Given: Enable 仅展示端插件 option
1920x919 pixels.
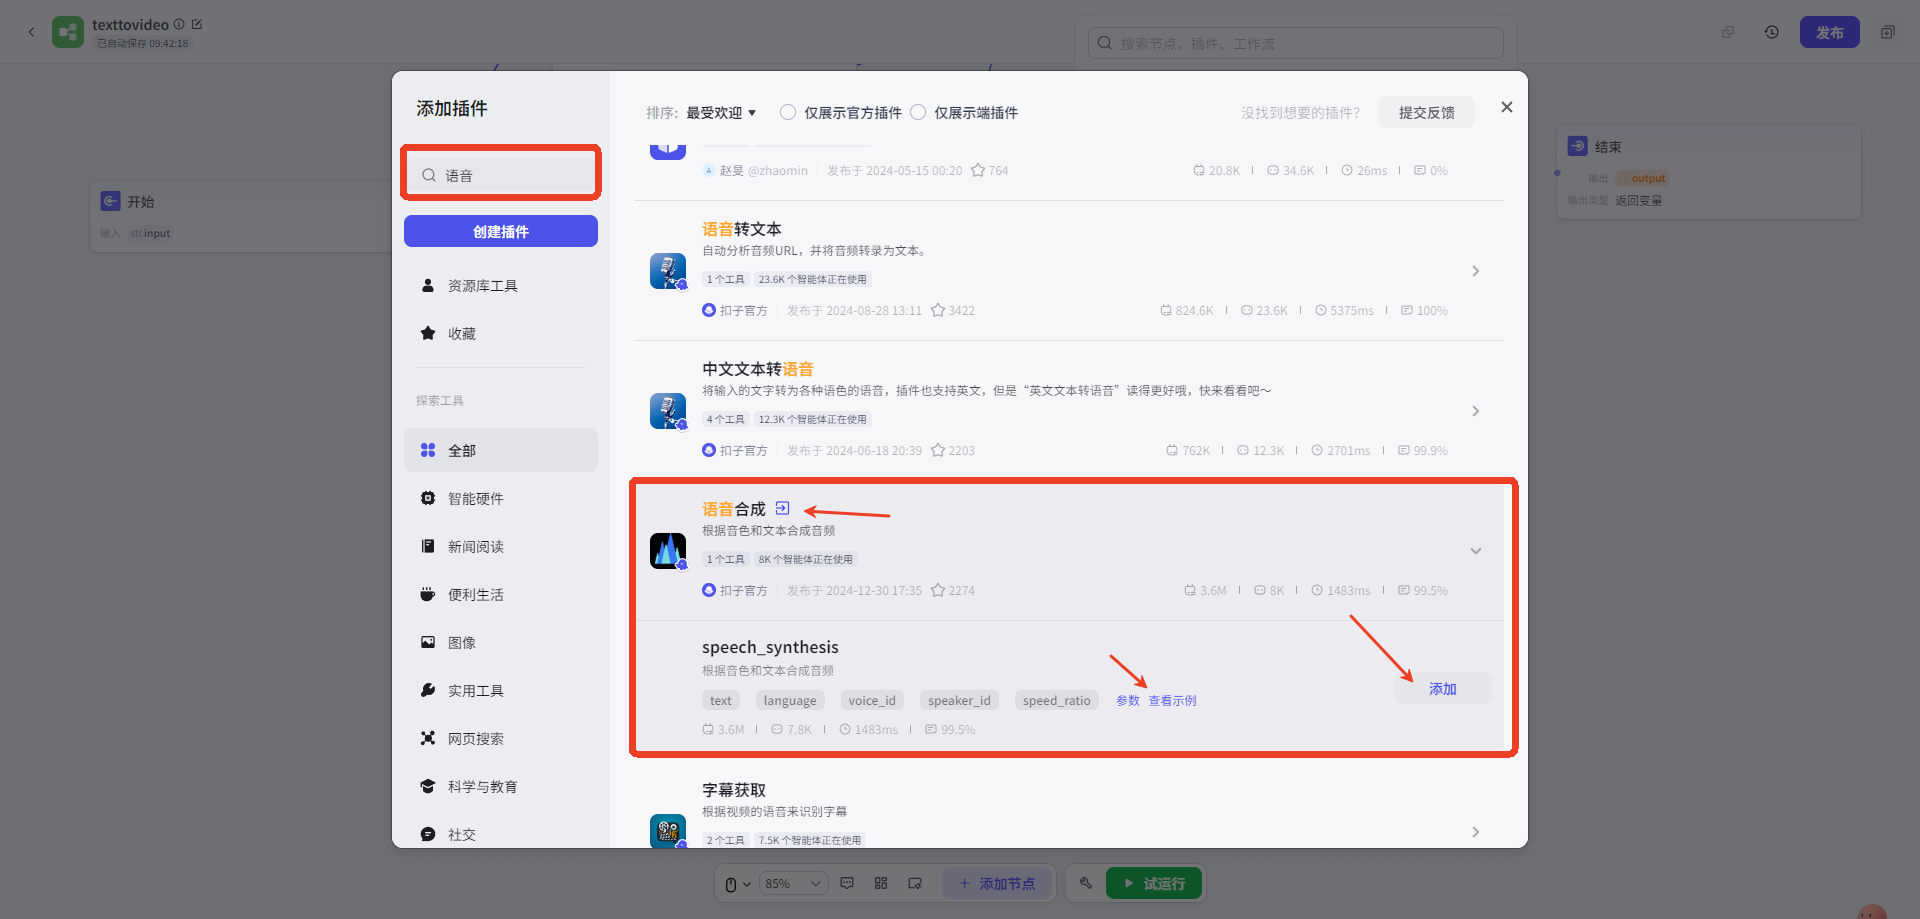Looking at the screenshot, I should (918, 112).
